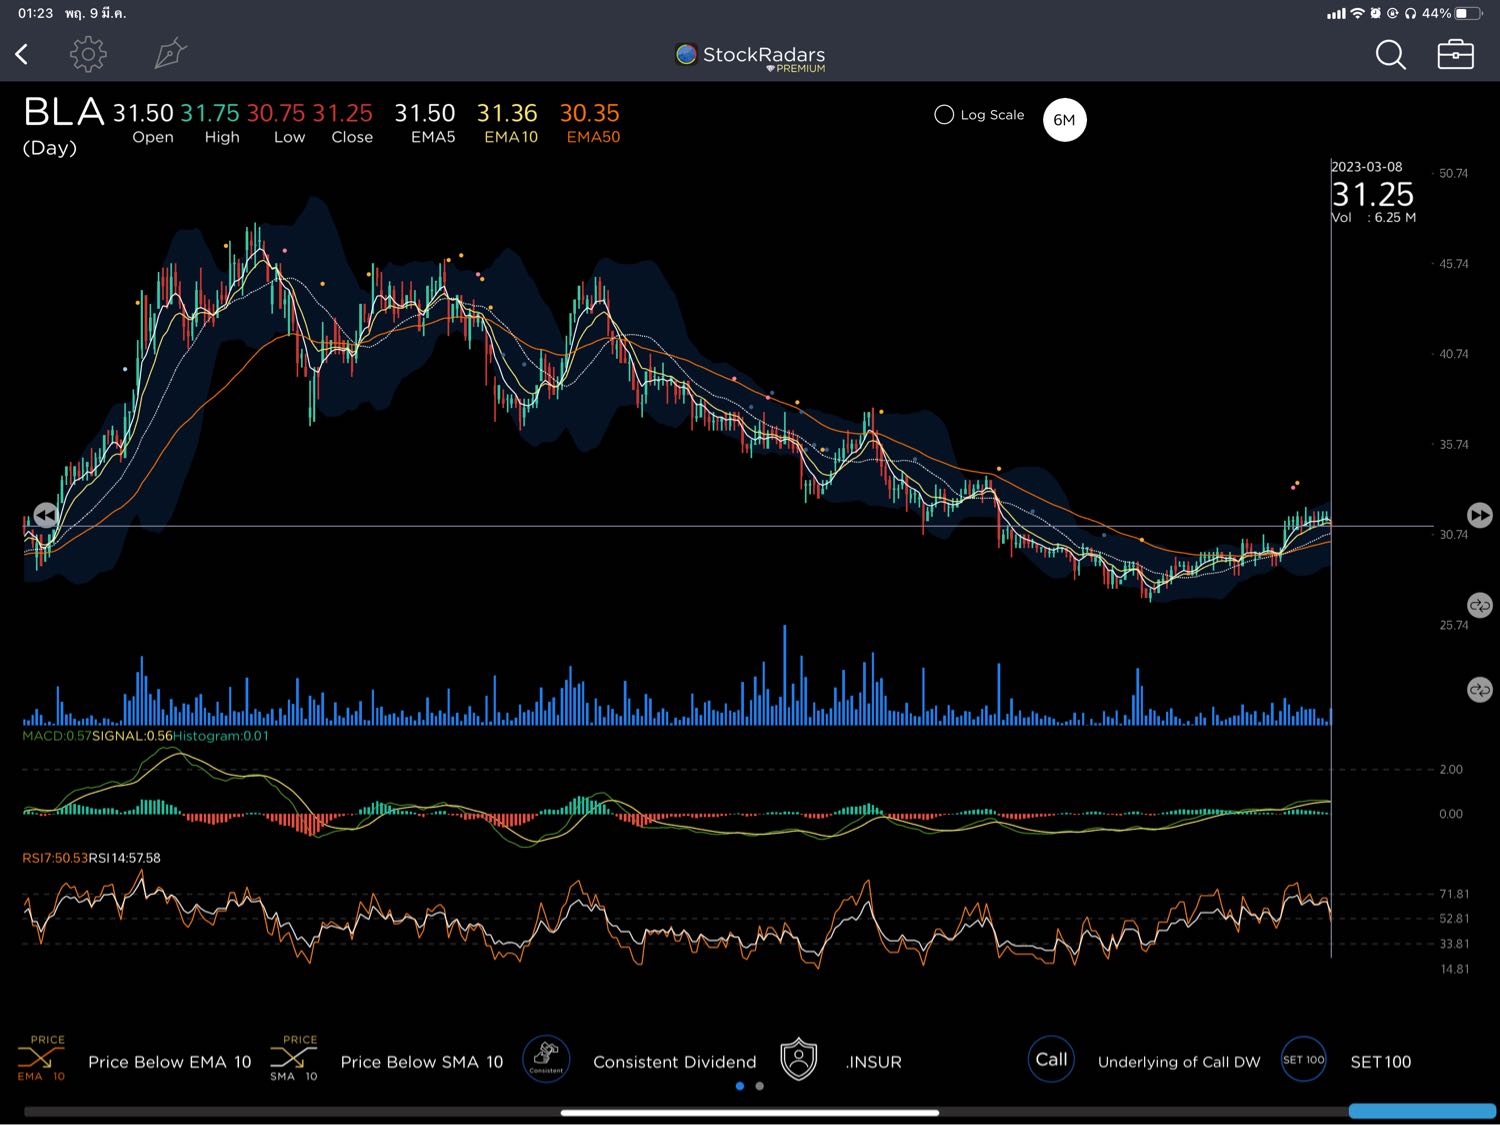Tap the insurance sector shield icon
The image size is (1500, 1125).
pyautogui.click(x=799, y=1059)
